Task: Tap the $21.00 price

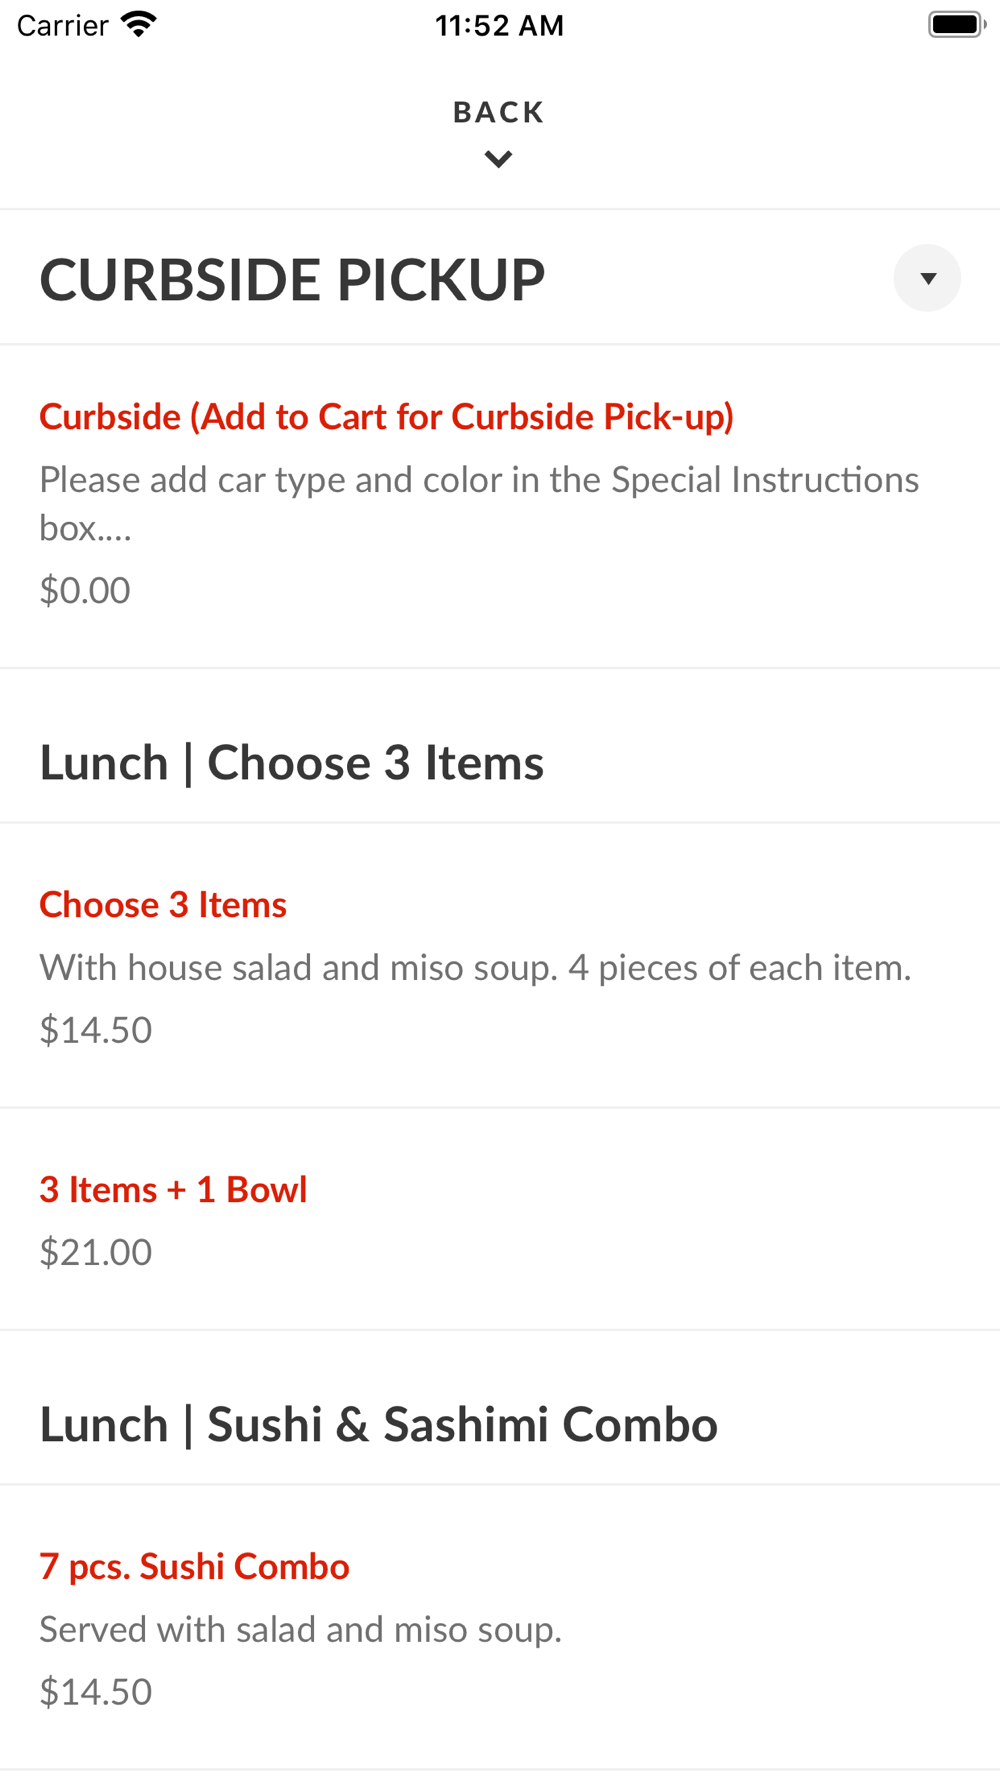Action: 96,1252
